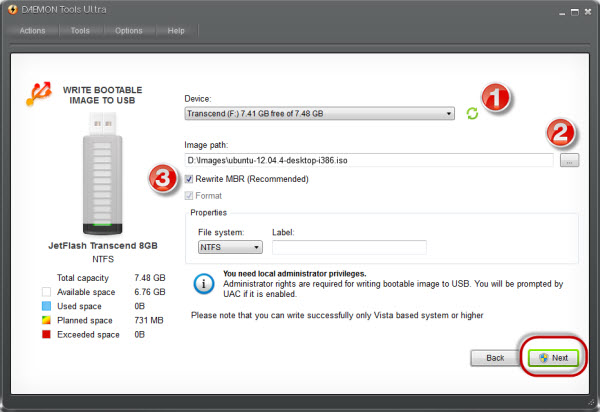Minimize the DAEMON Tools Ultra window
Viewport: 600px width, 412px height.
click(562, 13)
